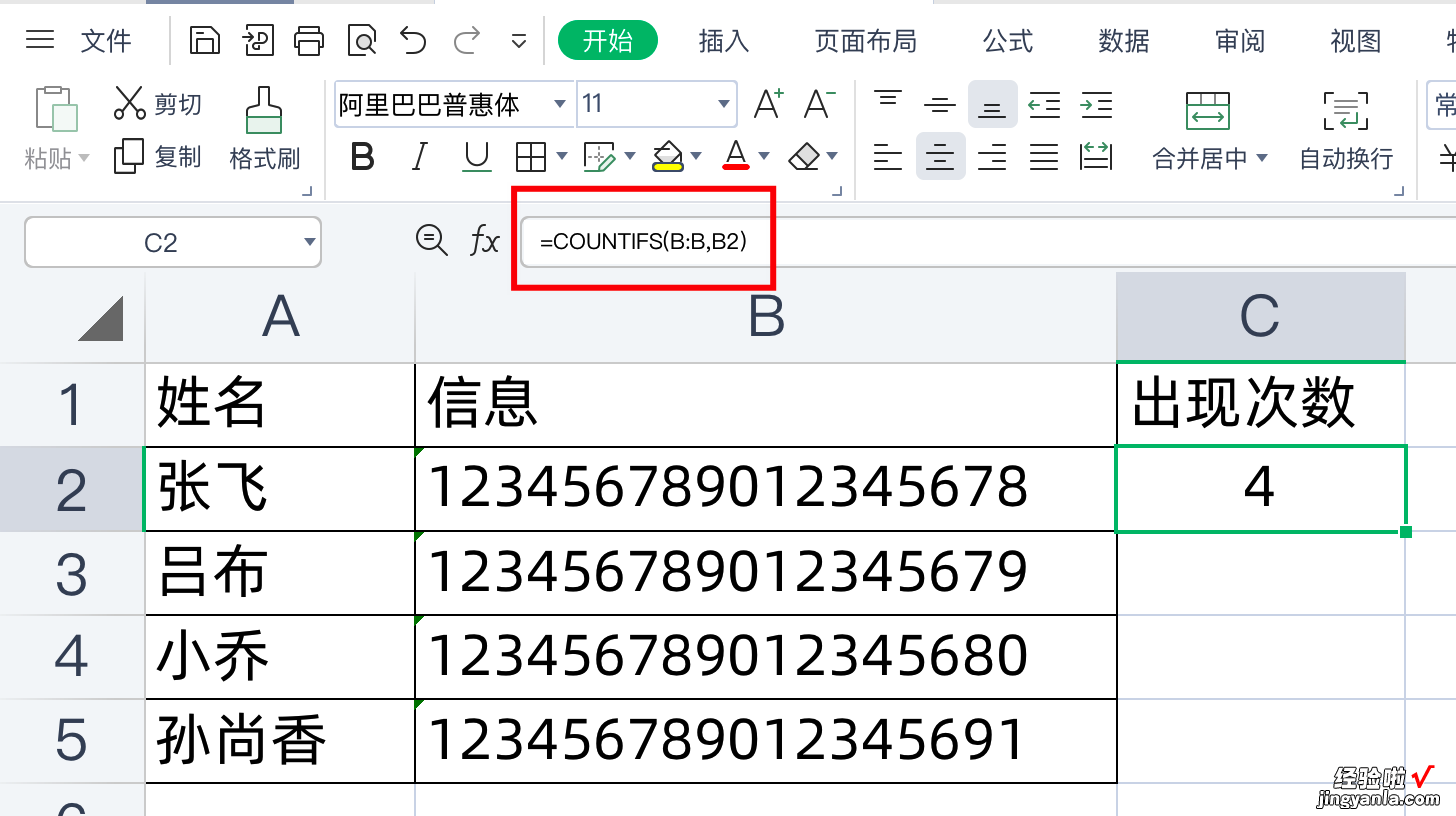Select cell with 12345678901234680
This screenshot has width=1456, height=816.
[766, 657]
